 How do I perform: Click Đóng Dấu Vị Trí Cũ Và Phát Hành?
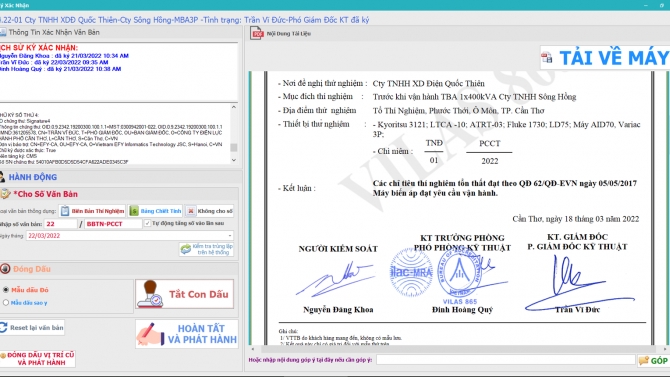tap(38, 359)
